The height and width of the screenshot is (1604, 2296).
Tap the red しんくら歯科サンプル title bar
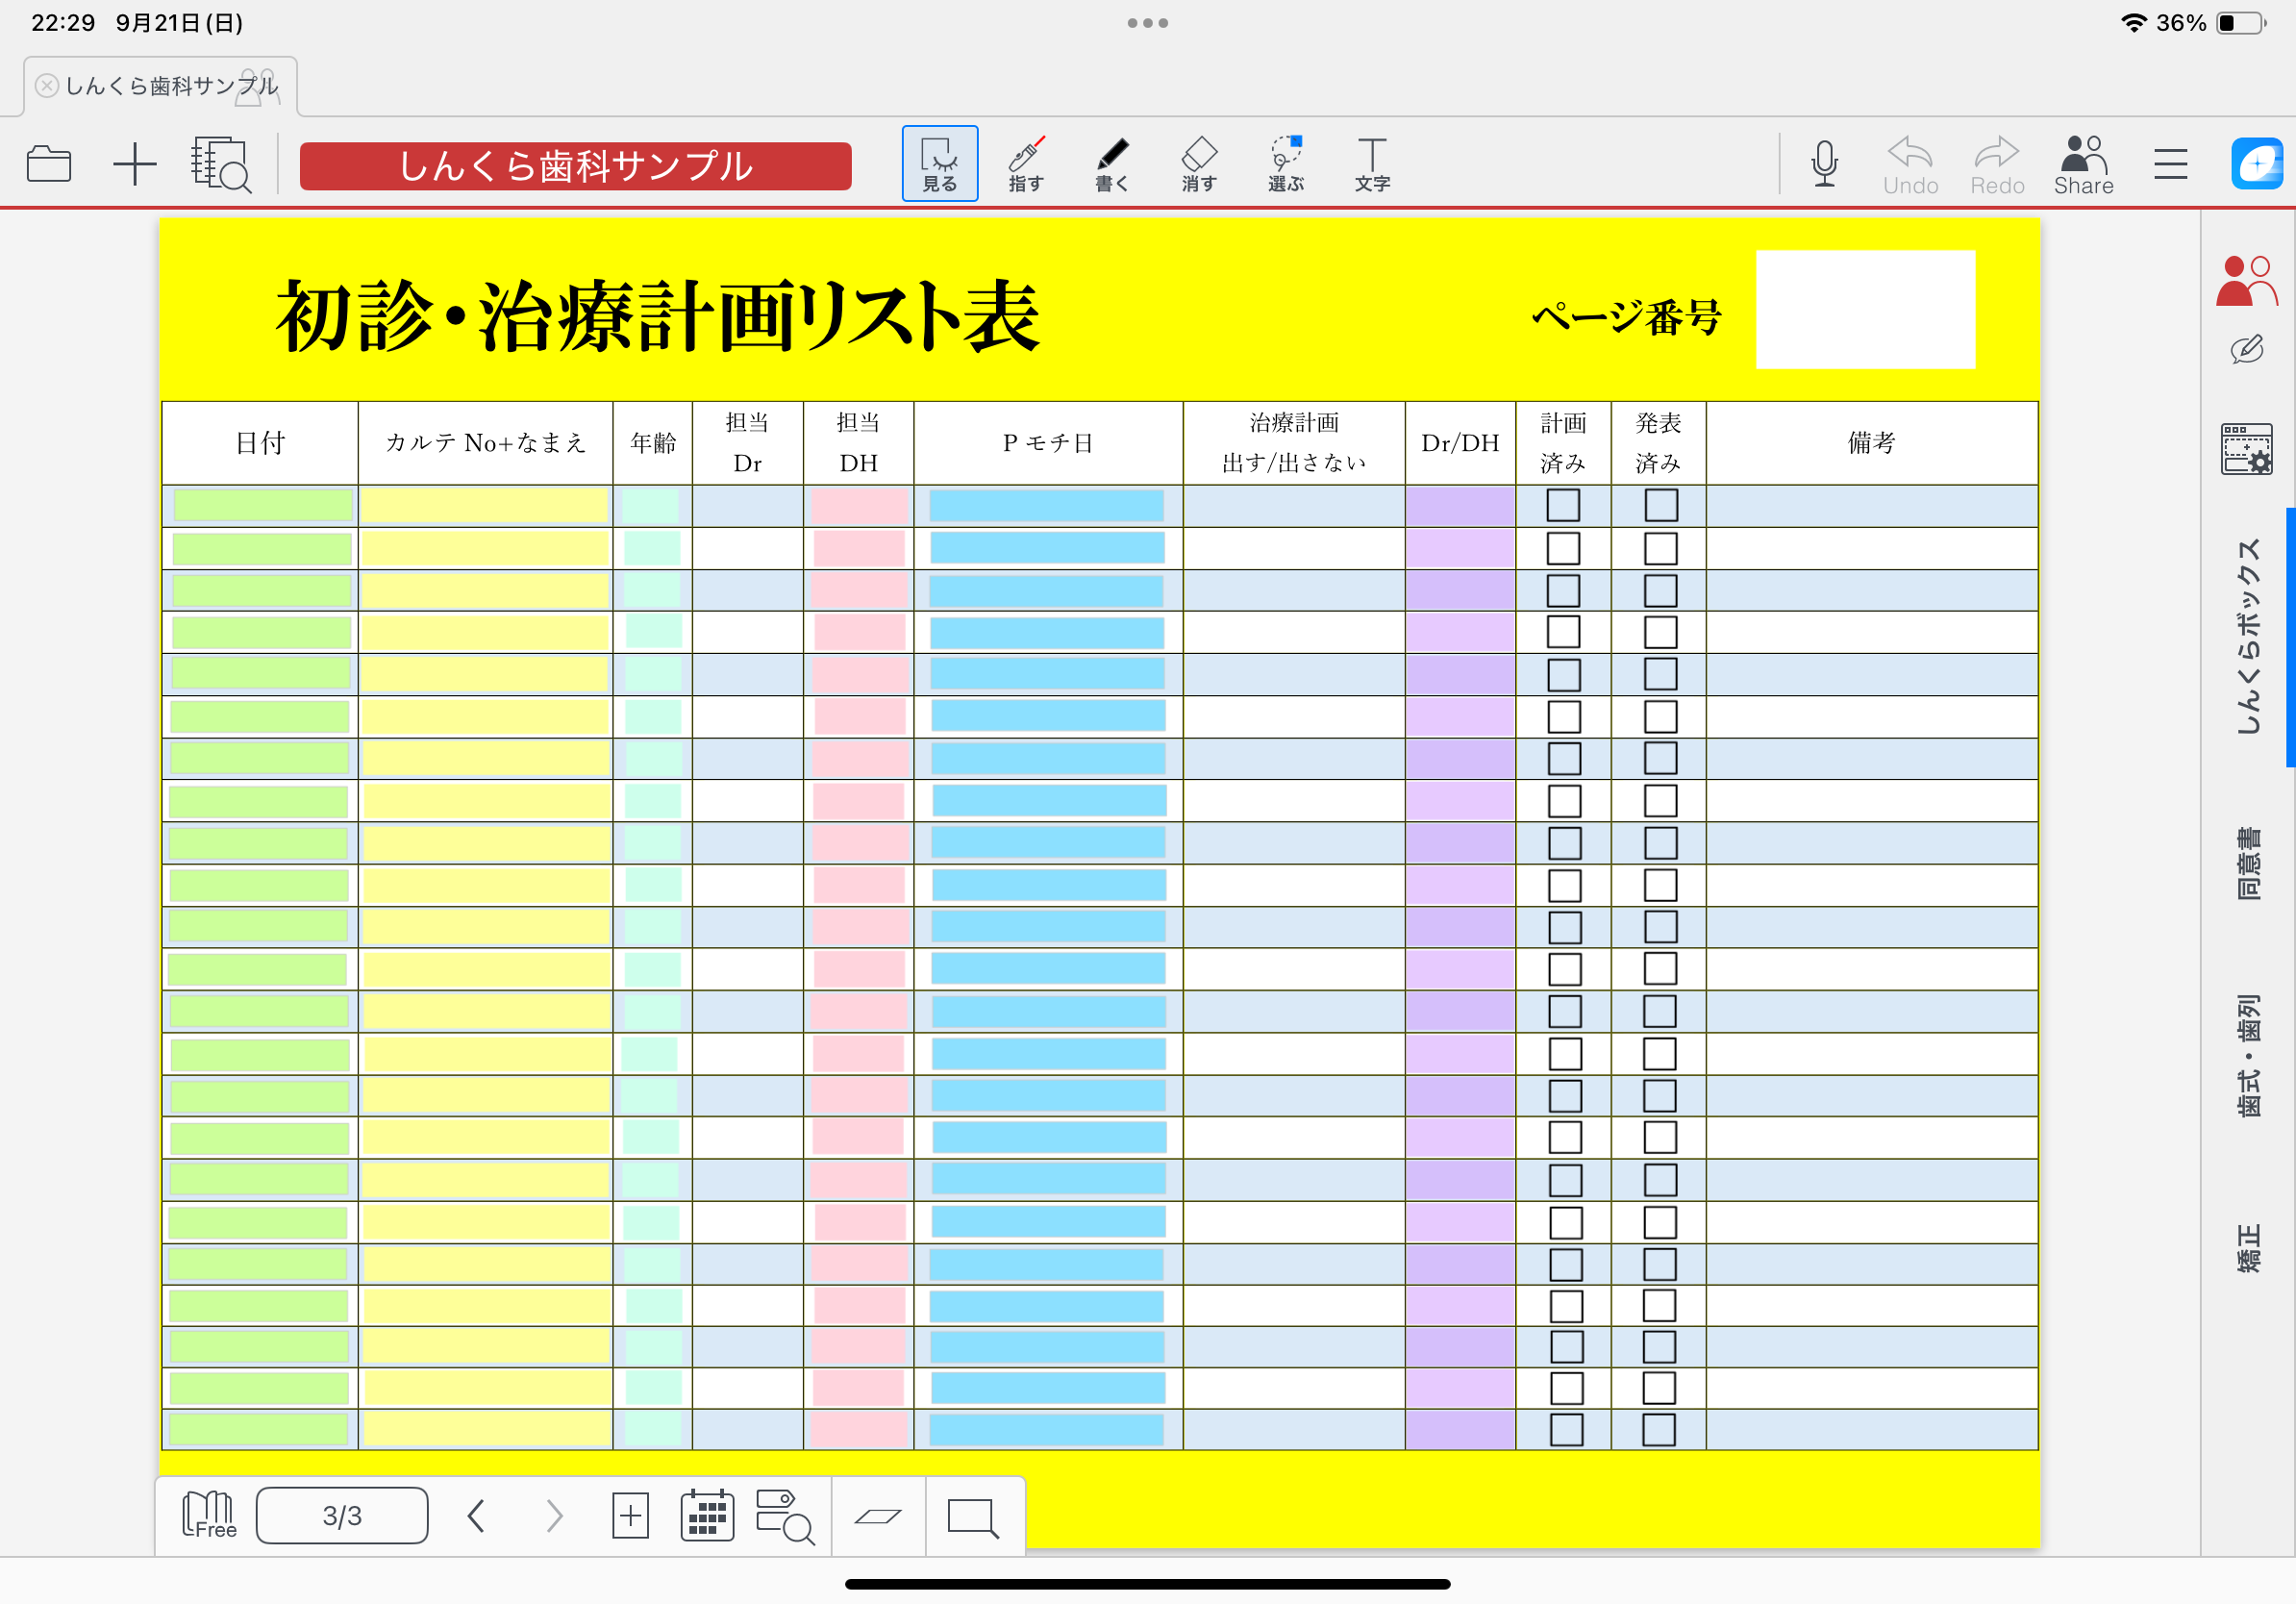575,166
